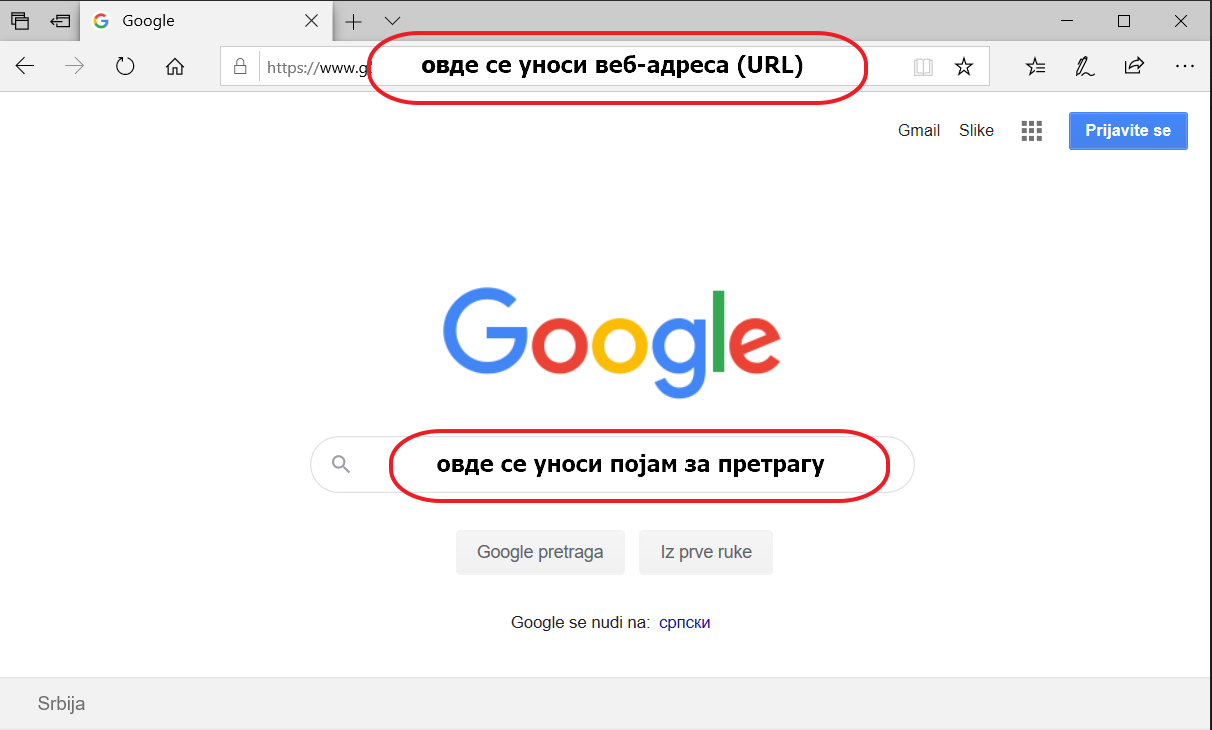Open Edge settings via the ellipsis icon
1212x730 pixels.
point(1185,66)
